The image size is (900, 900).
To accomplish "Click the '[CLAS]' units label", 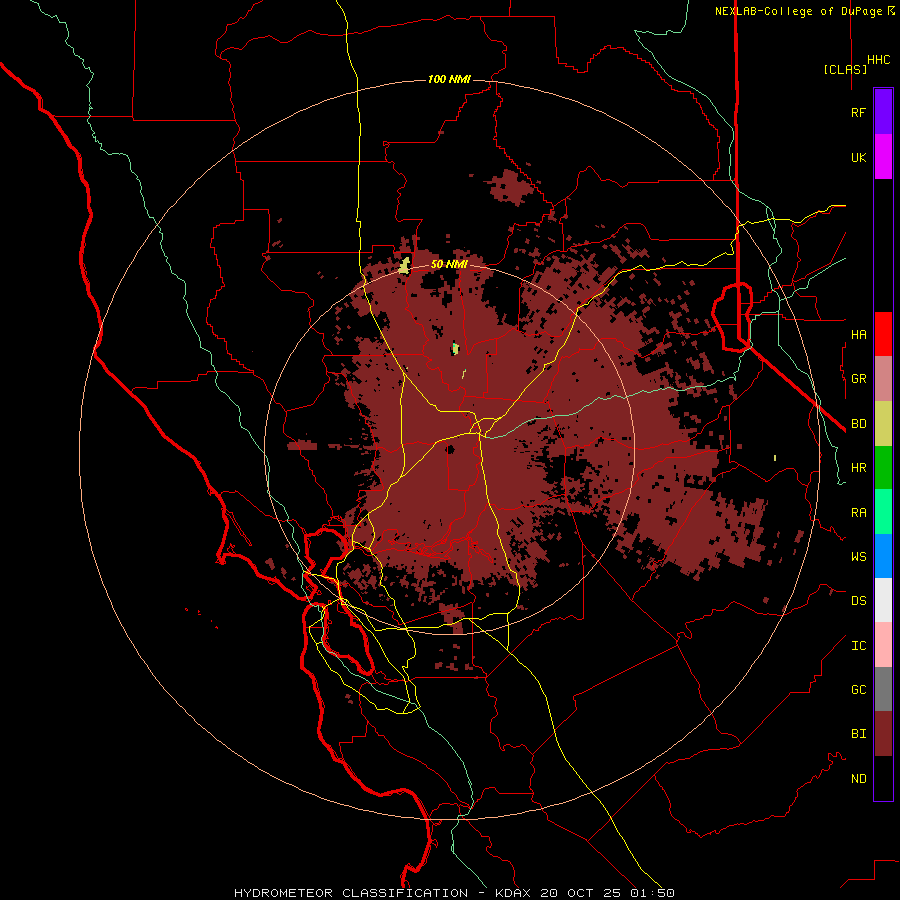I will point(845,69).
